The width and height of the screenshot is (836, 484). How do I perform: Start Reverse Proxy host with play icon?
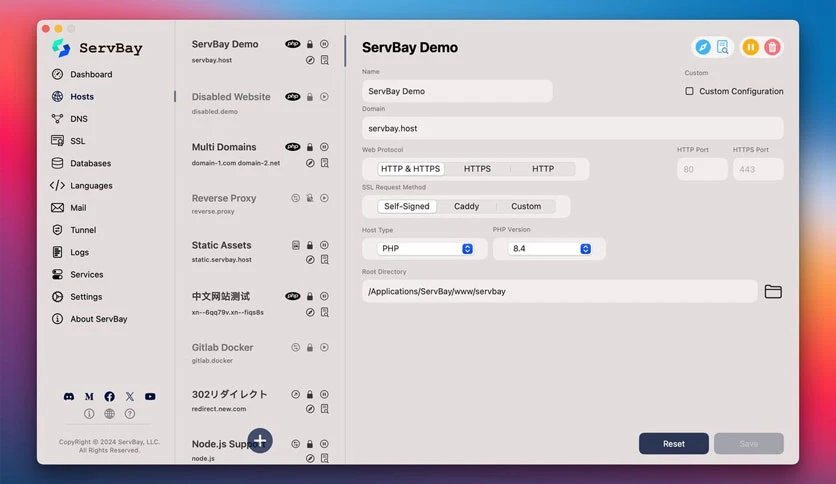[x=324, y=198]
